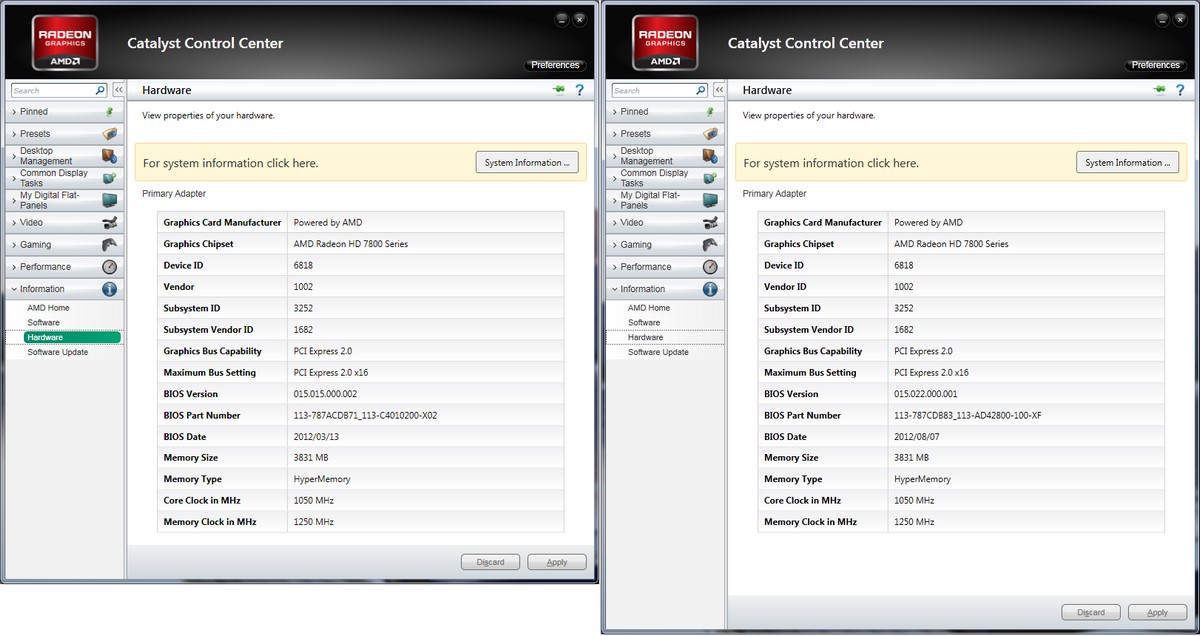Click '1050 MHz' core clock in the left window
The image size is (1200, 636).
(313, 500)
